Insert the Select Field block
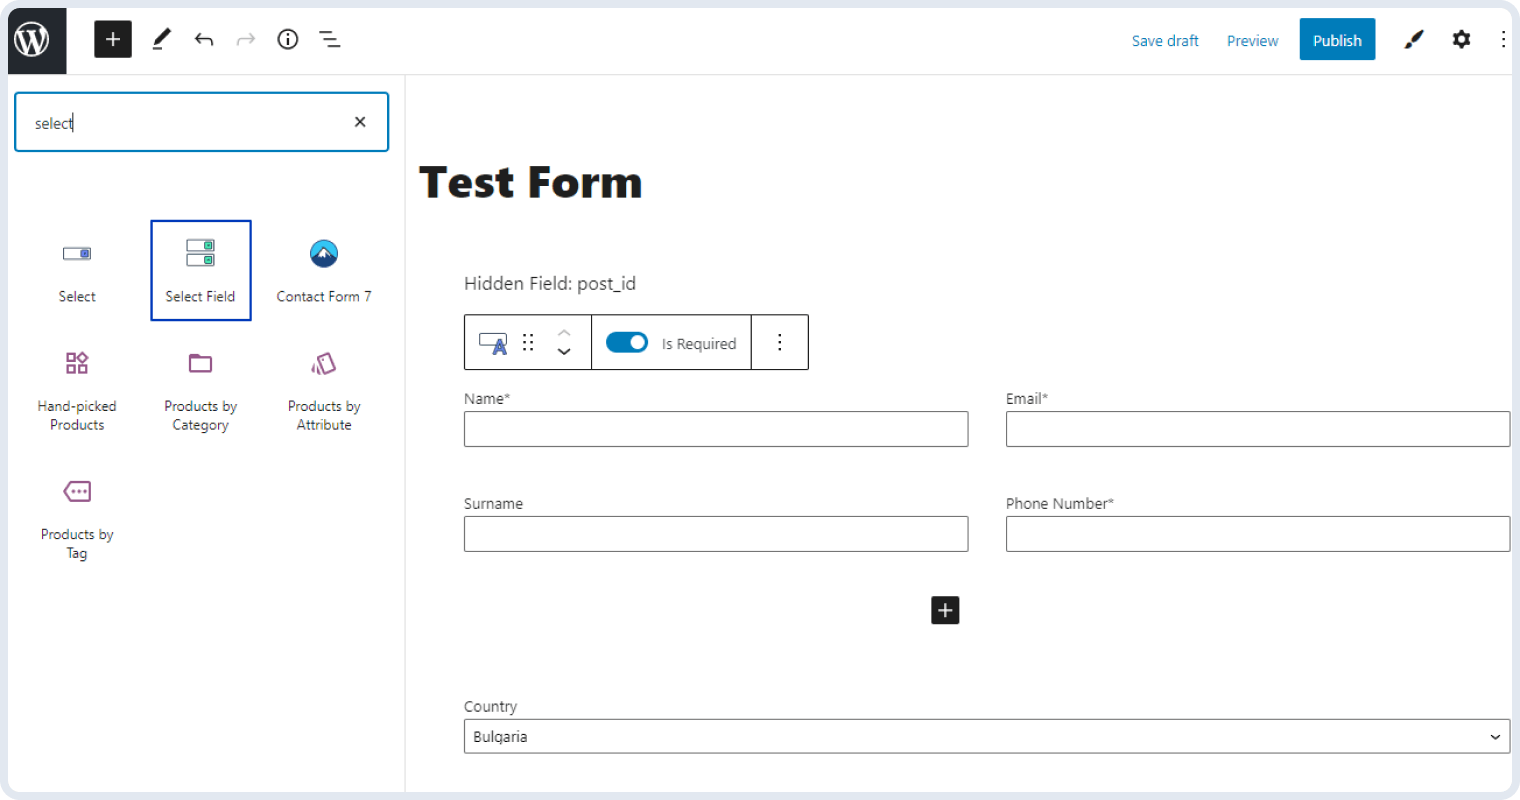 200,270
